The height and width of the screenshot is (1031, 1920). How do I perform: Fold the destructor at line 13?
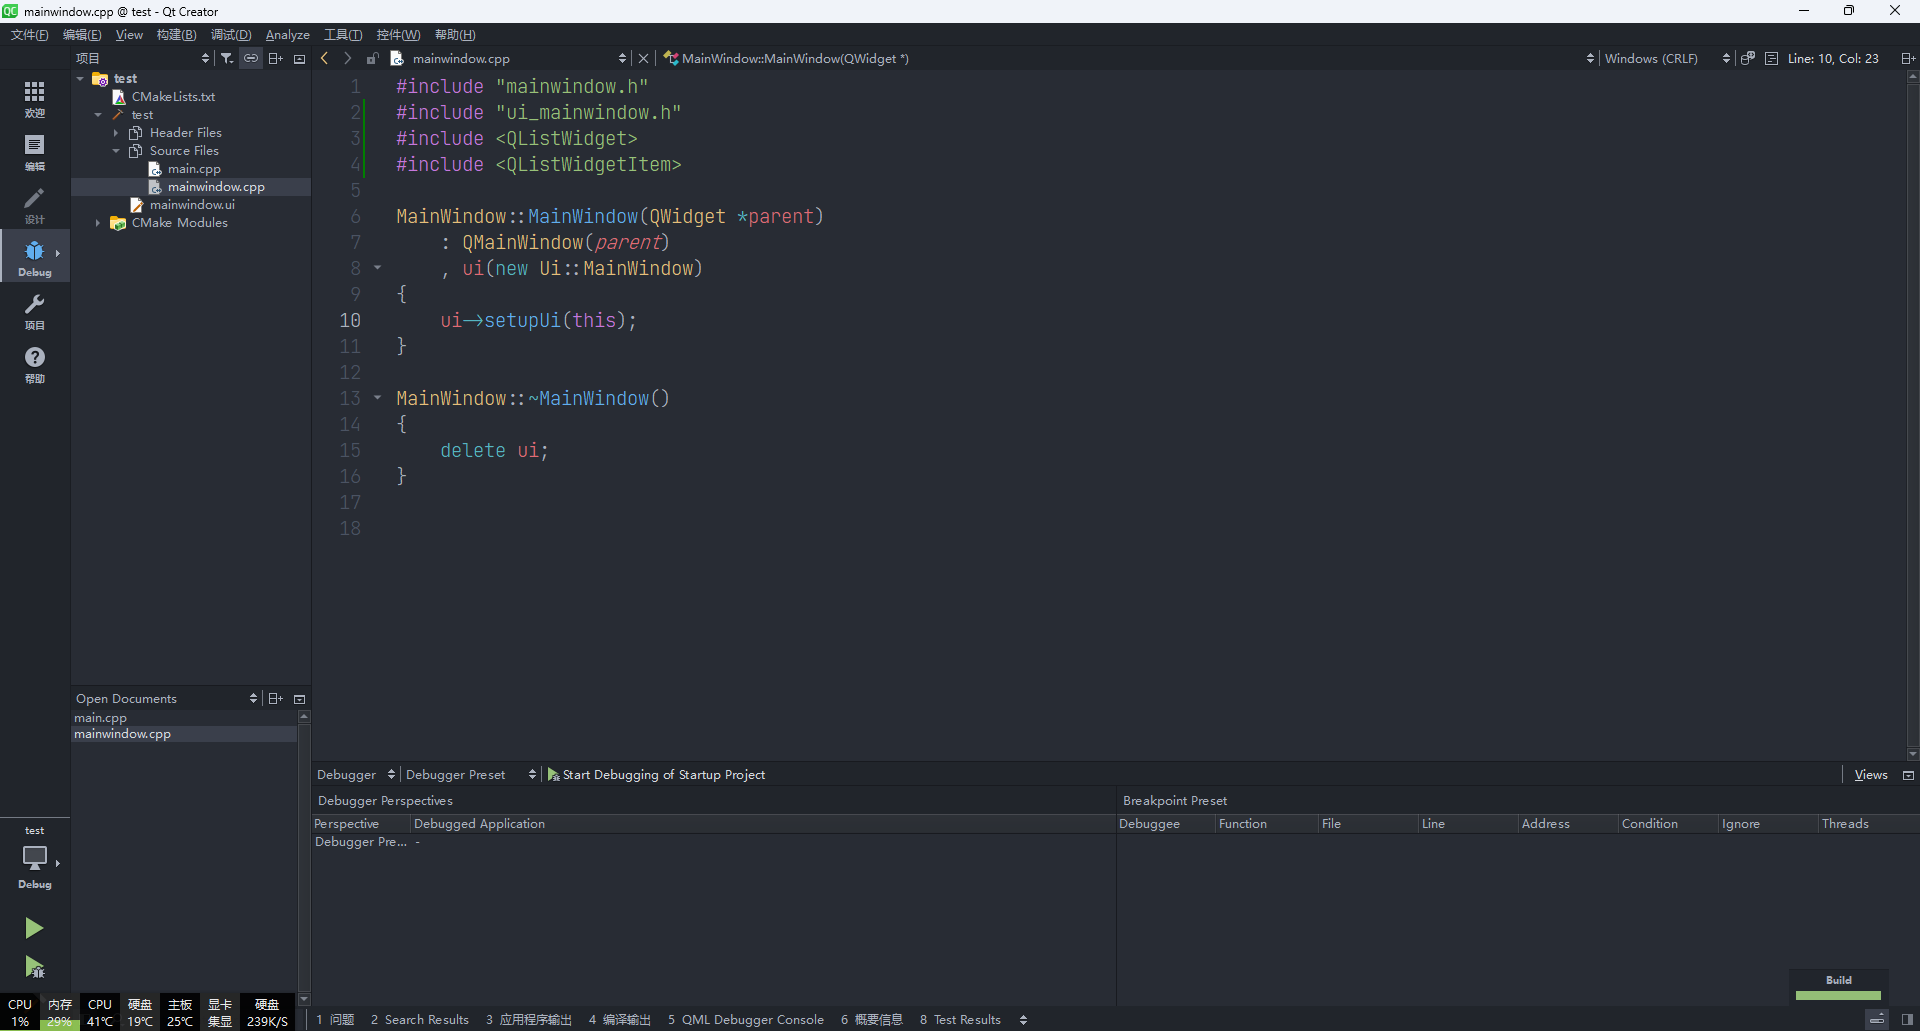pos(378,397)
